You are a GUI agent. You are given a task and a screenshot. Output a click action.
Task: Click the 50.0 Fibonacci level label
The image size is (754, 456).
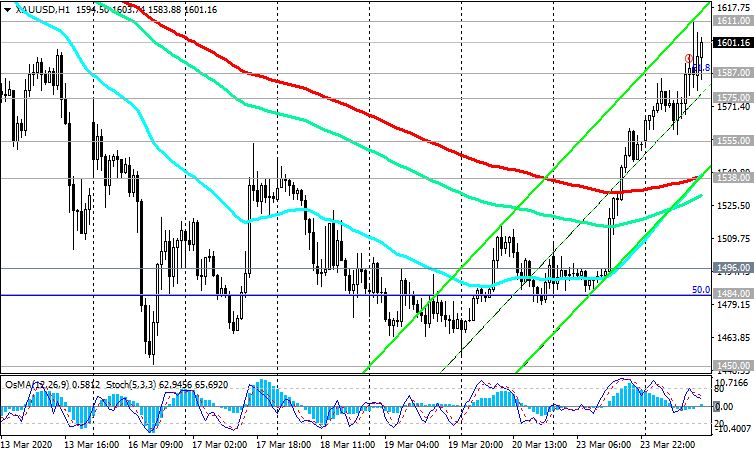coord(701,290)
